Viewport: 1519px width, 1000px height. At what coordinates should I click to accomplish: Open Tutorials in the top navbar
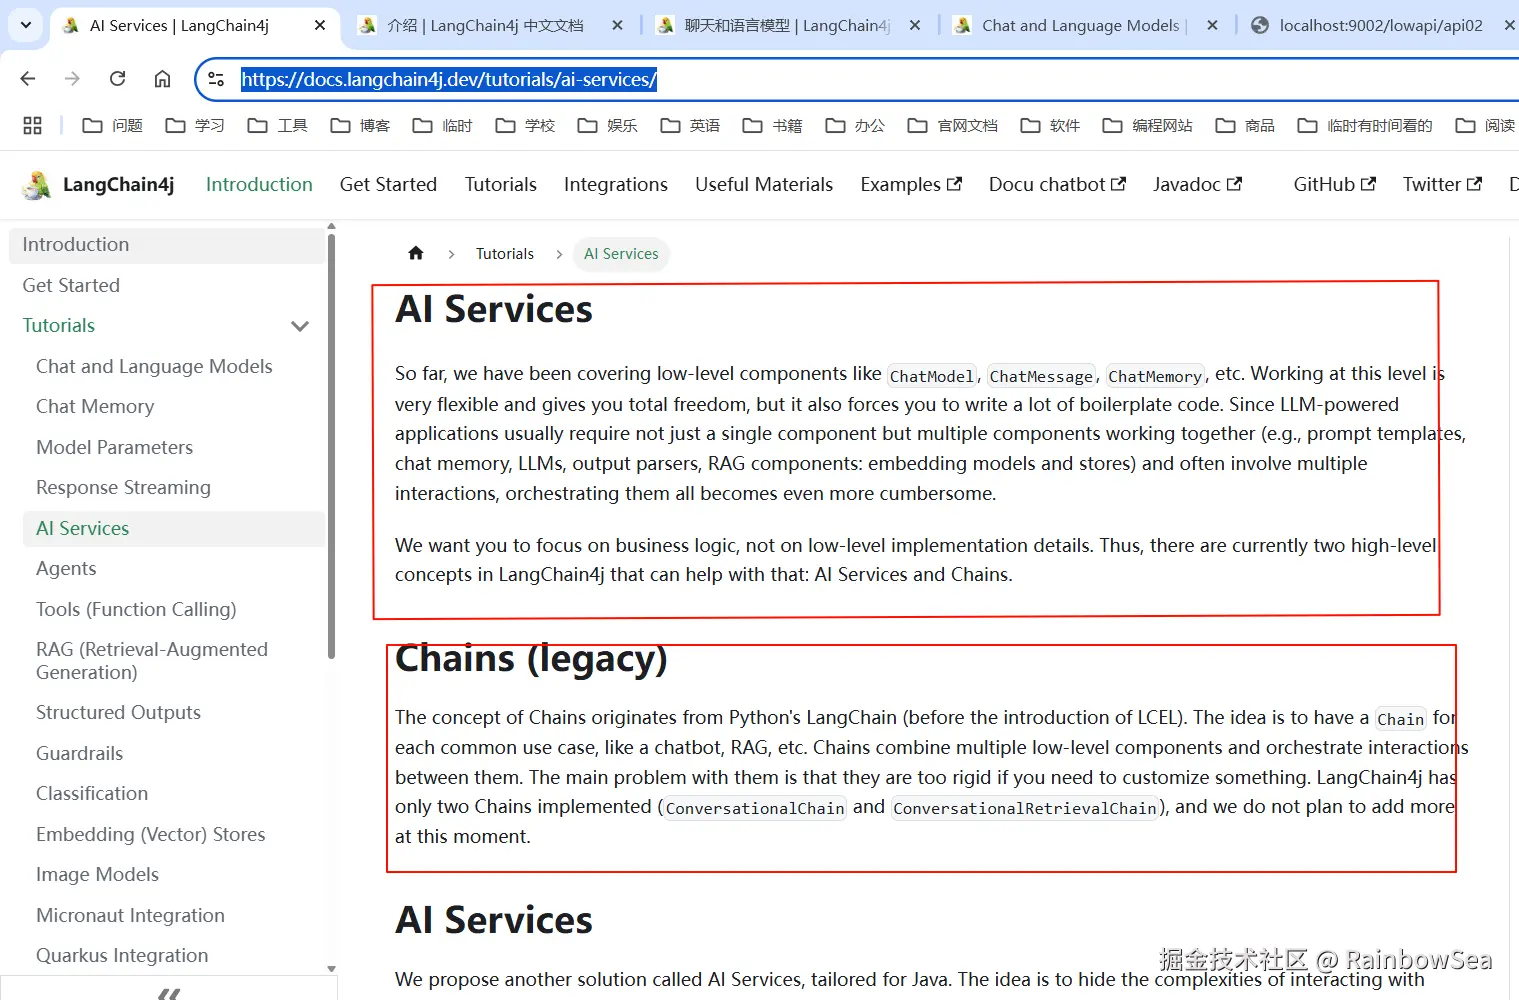point(500,184)
